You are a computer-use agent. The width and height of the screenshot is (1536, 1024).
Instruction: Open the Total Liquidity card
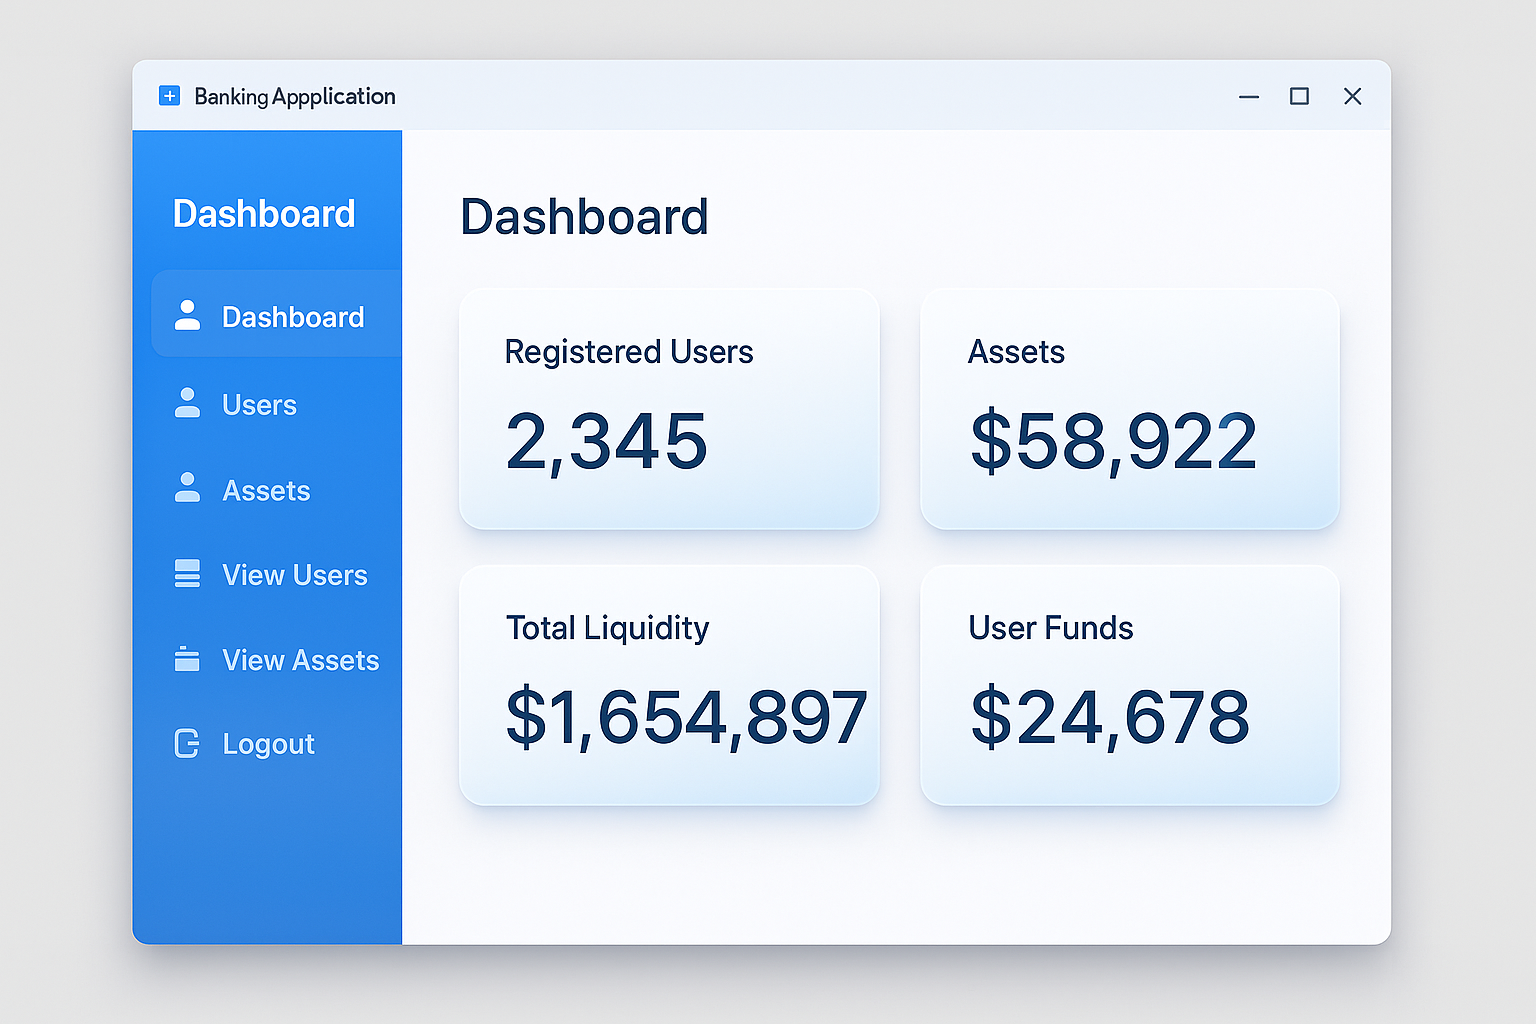(669, 685)
